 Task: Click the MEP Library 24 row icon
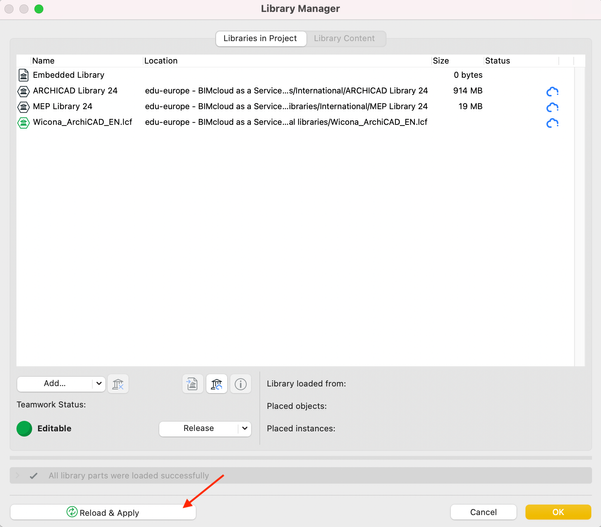(23, 107)
